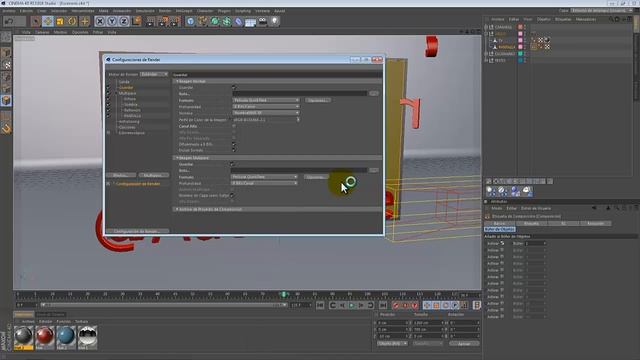Click Play Forwards in the timeline

click(351, 305)
